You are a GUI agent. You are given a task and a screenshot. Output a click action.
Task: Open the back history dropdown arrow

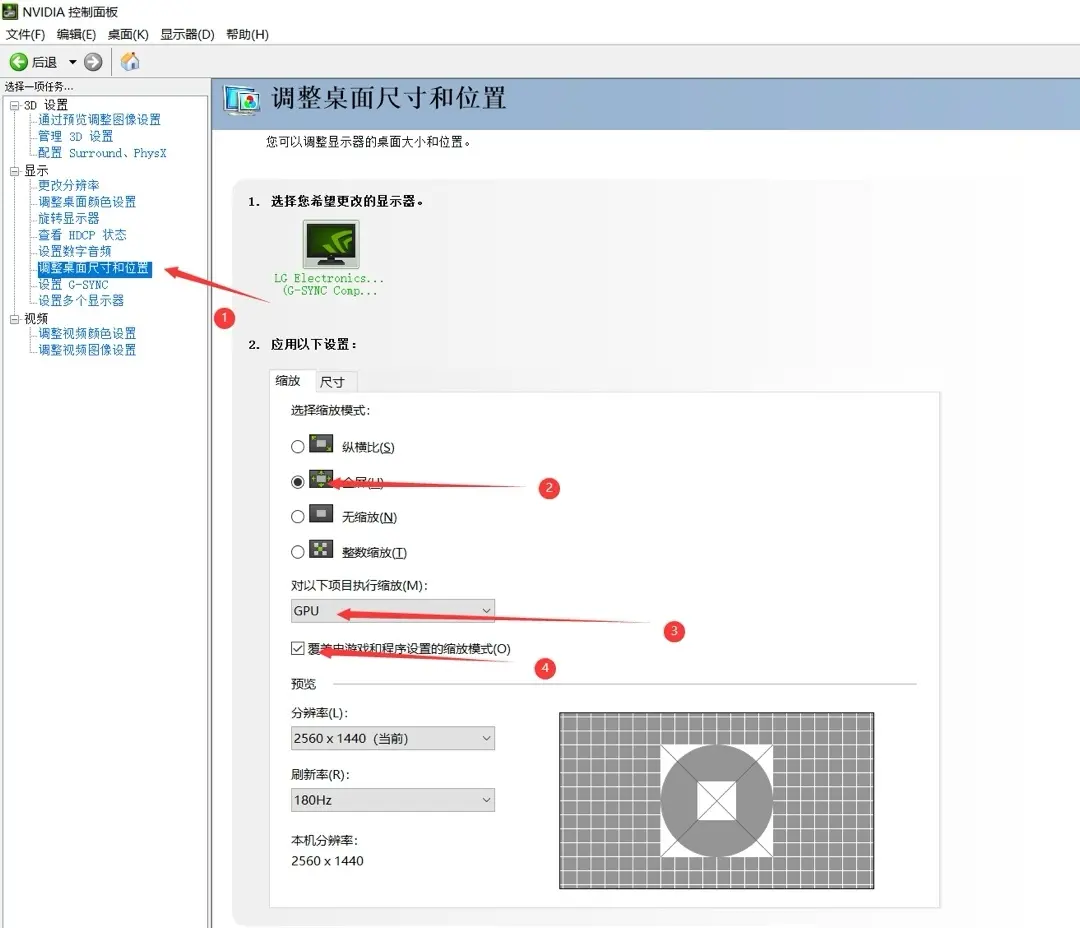72,62
